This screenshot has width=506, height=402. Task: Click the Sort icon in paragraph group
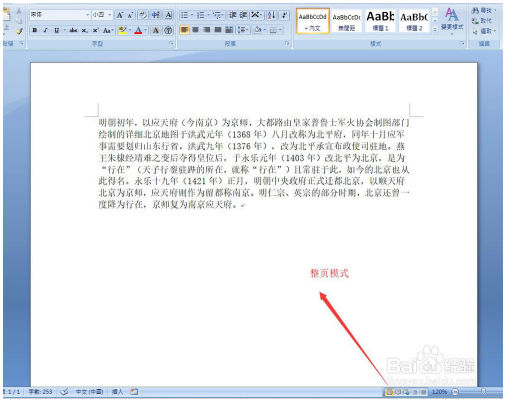(272, 15)
